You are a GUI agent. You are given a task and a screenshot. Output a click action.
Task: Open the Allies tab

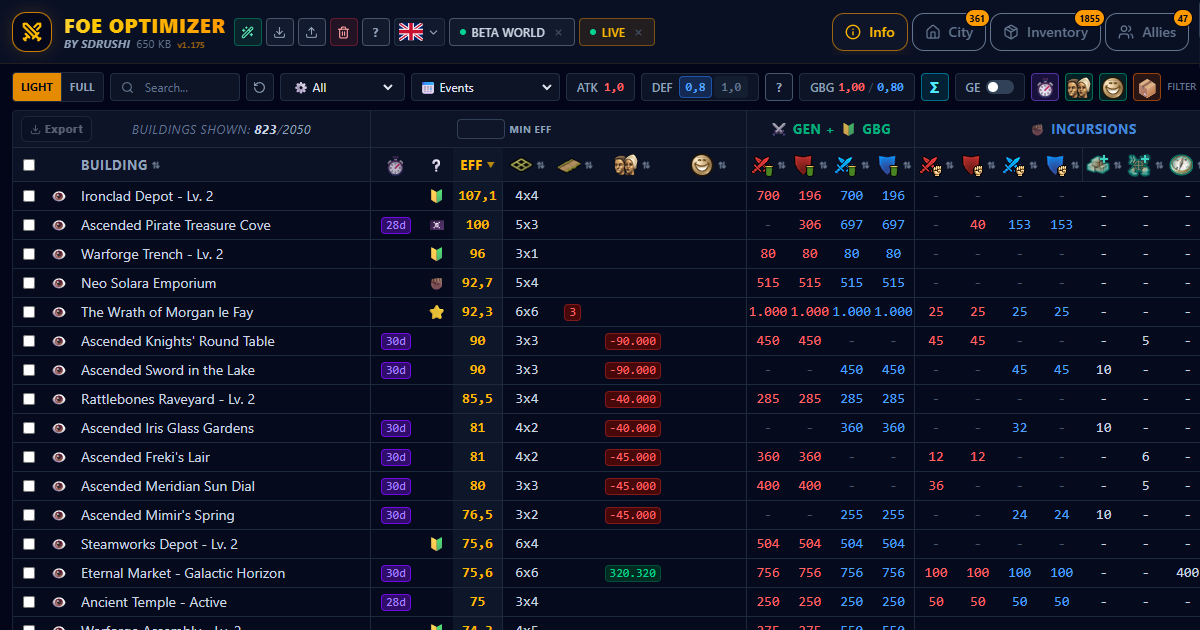(x=1147, y=32)
